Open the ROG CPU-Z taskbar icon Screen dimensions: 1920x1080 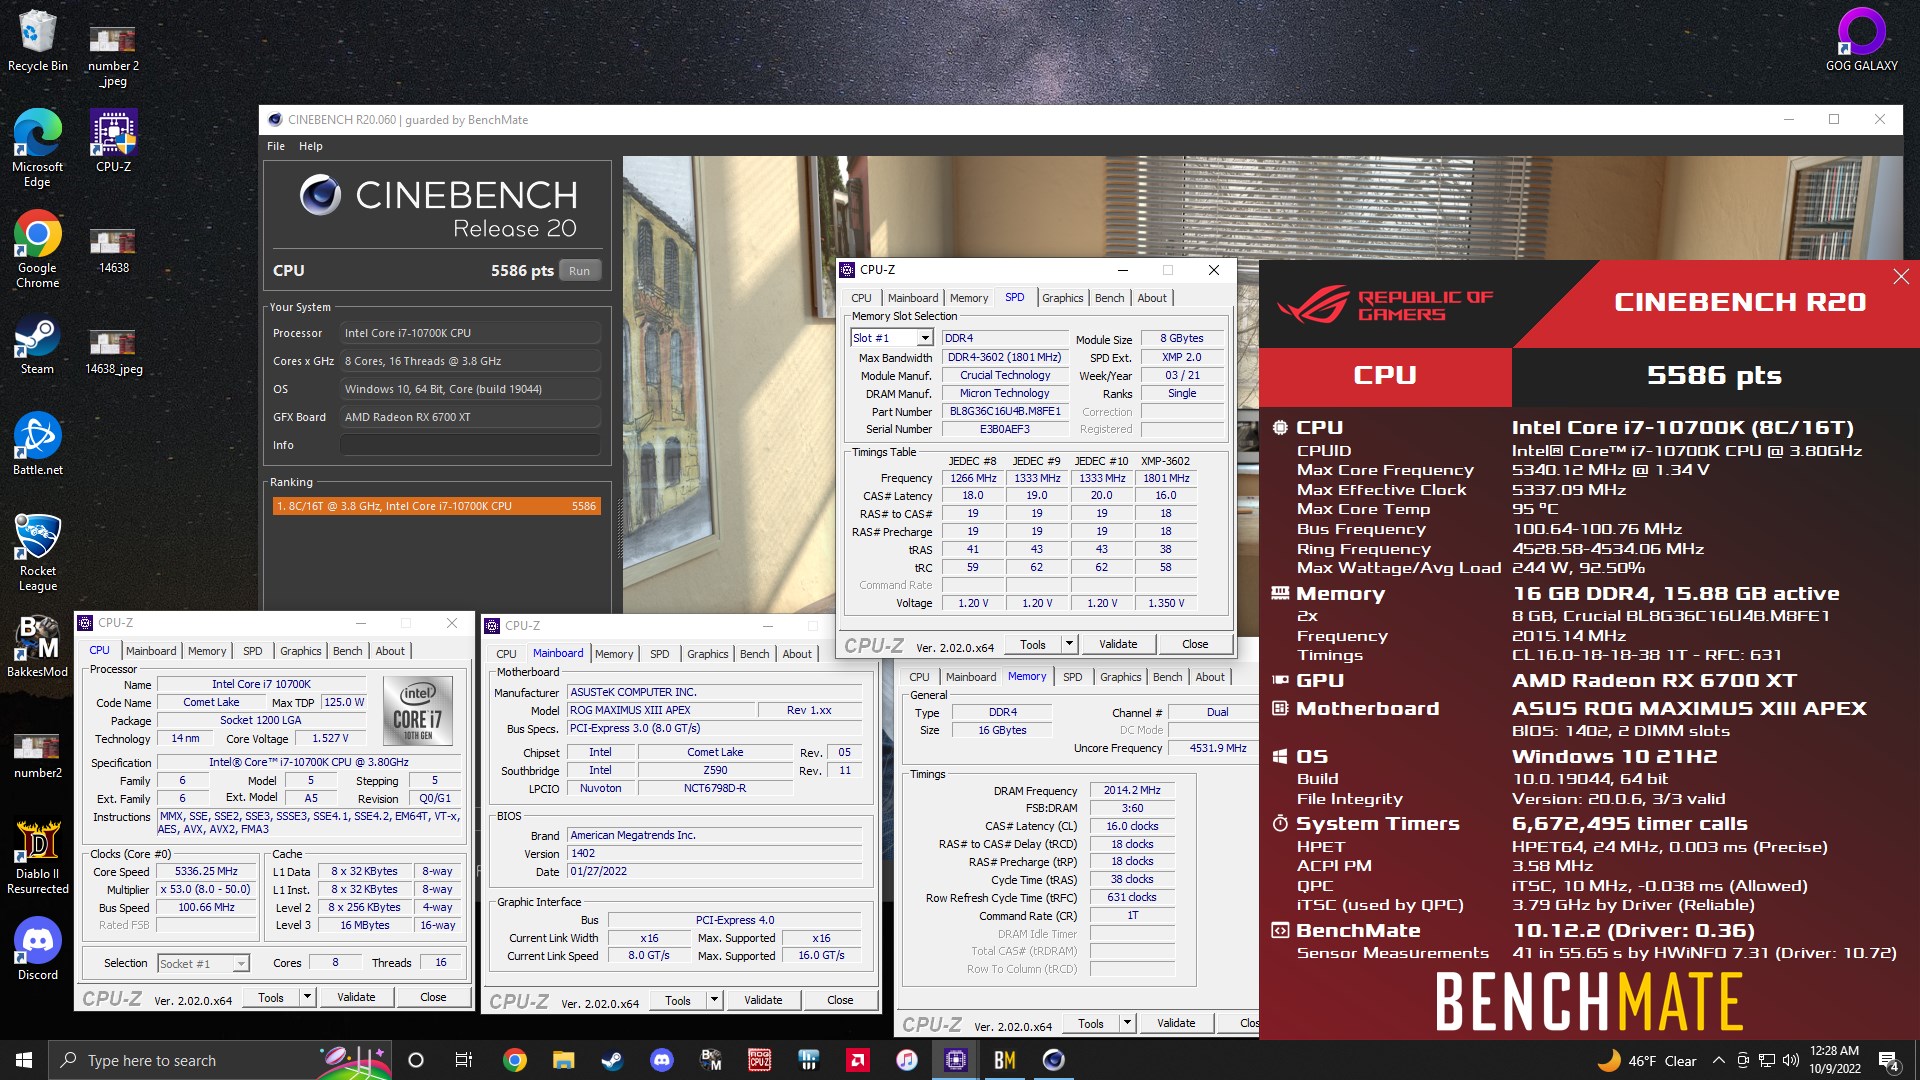(x=759, y=1060)
